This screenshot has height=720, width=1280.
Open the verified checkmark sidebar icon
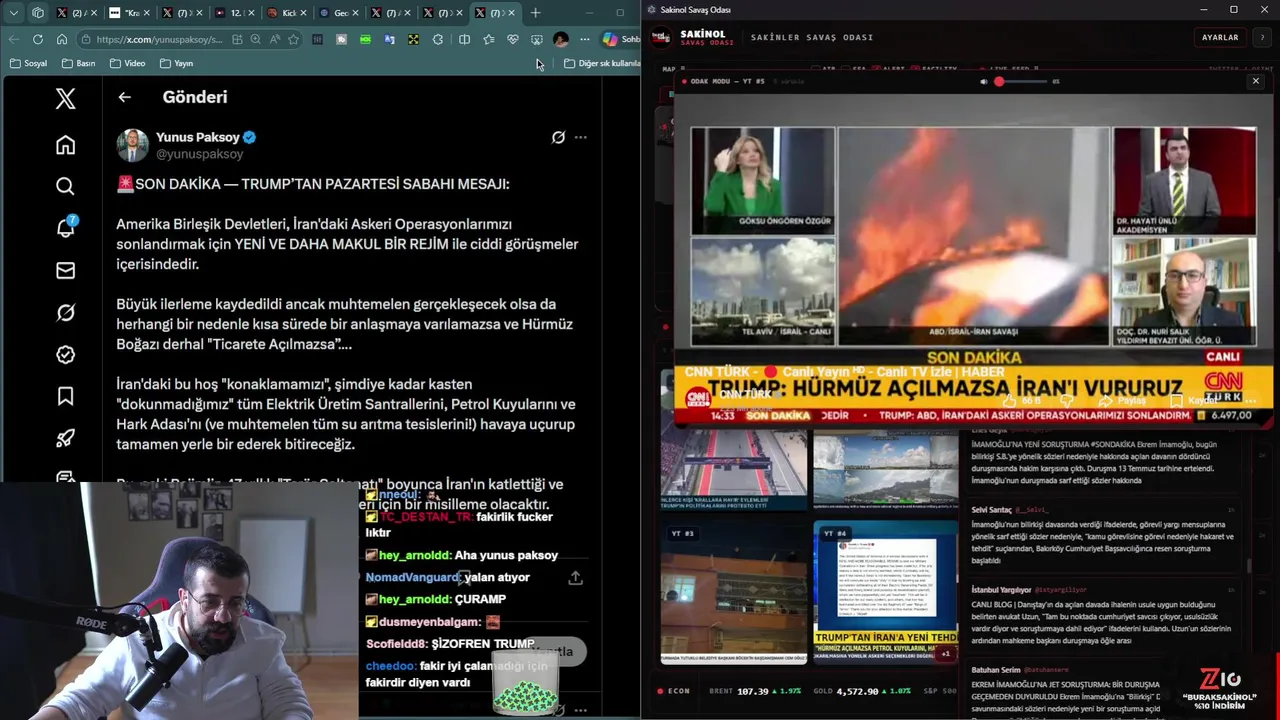pos(65,355)
